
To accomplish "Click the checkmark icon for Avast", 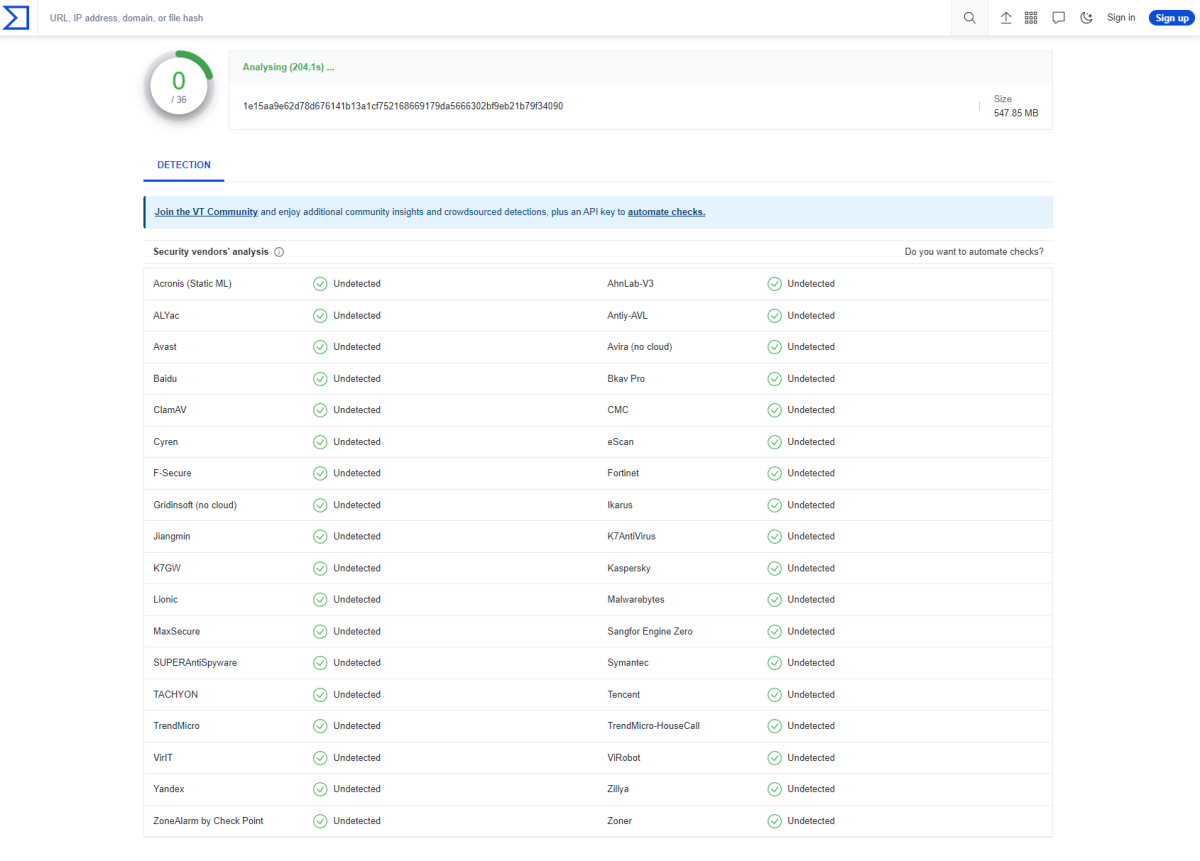I will 320,347.
